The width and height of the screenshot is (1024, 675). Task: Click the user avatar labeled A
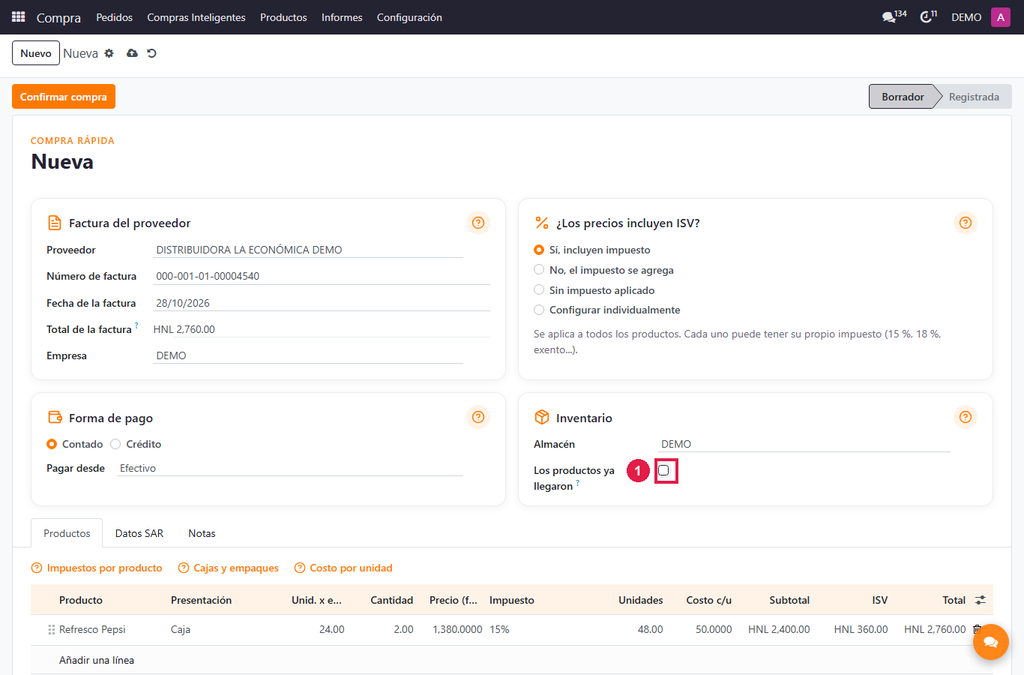(1000, 17)
